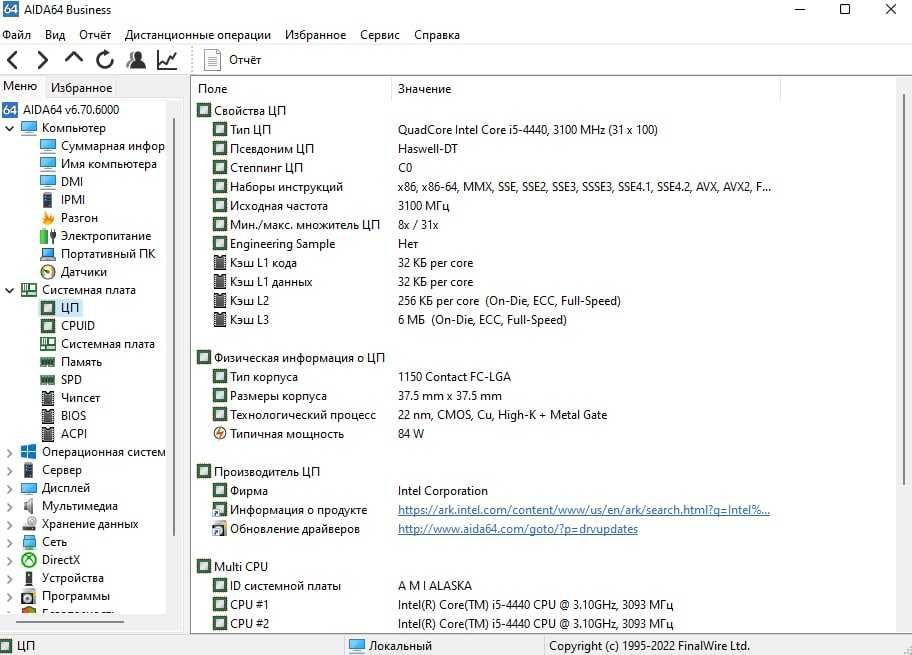The height and width of the screenshot is (655, 912).
Task: Click the left tree vertical scrollbar
Action: tap(174, 326)
